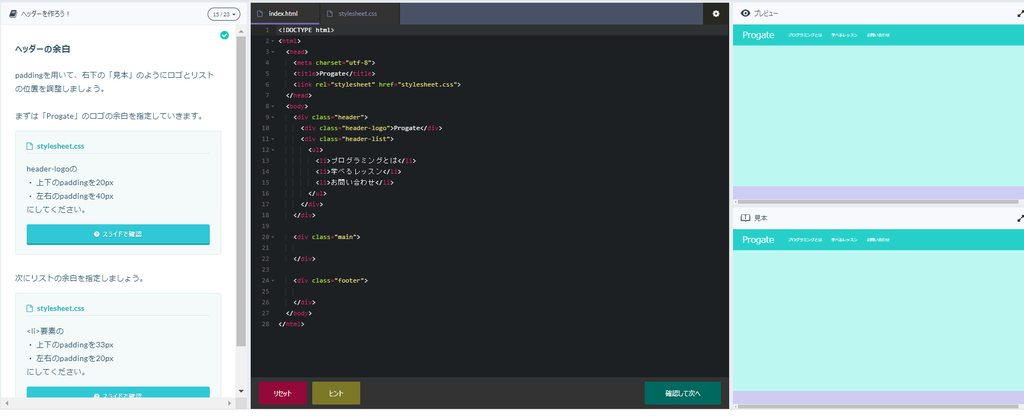Screen dimensions: 1024x416
Task: Click the ヘッダーの余白 heading
Action: 42,49
